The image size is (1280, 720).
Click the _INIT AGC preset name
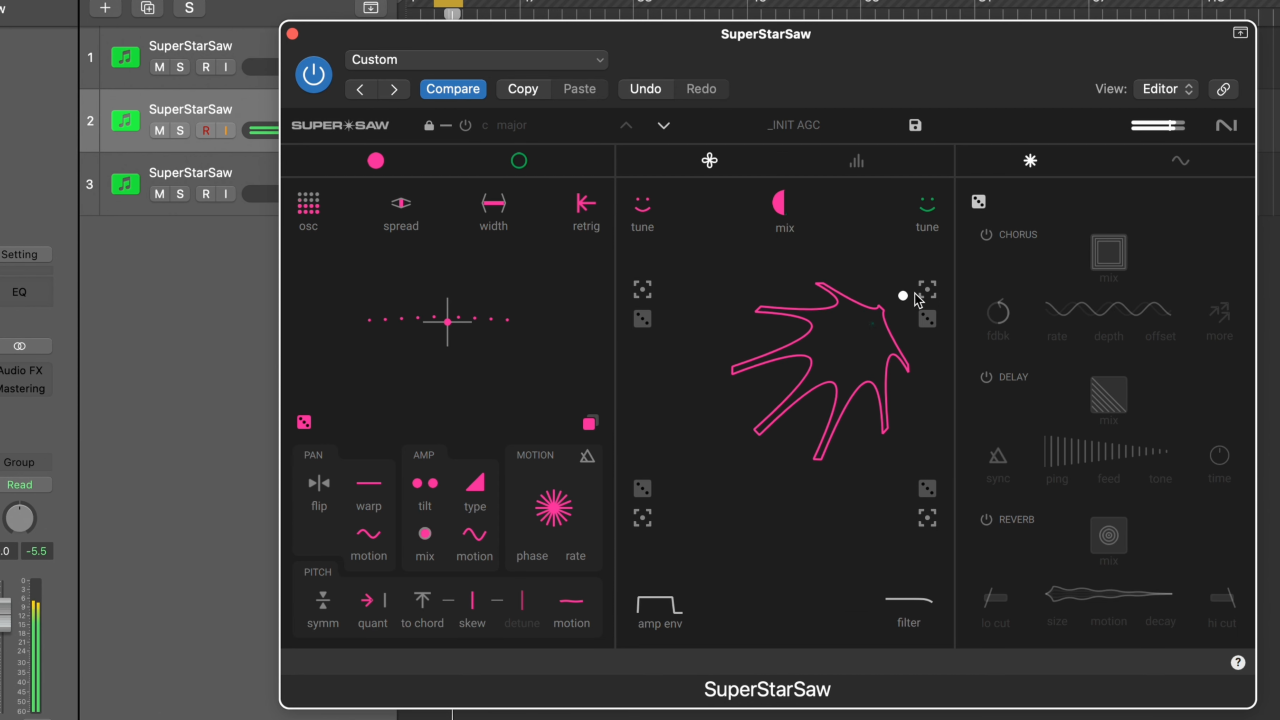coord(794,125)
